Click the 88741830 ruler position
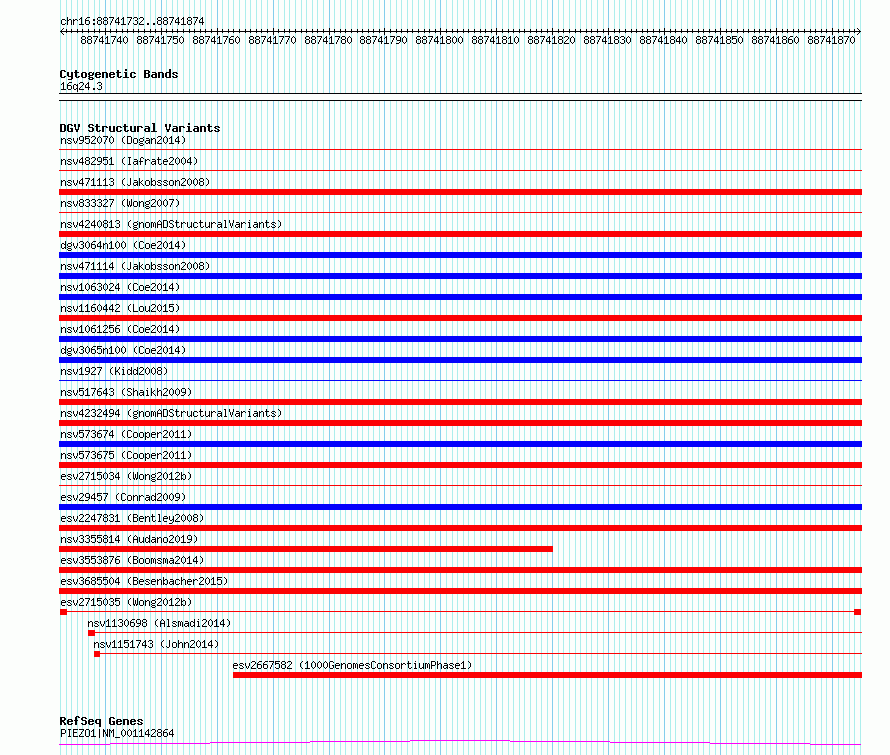This screenshot has width=890, height=755. [x=607, y=40]
